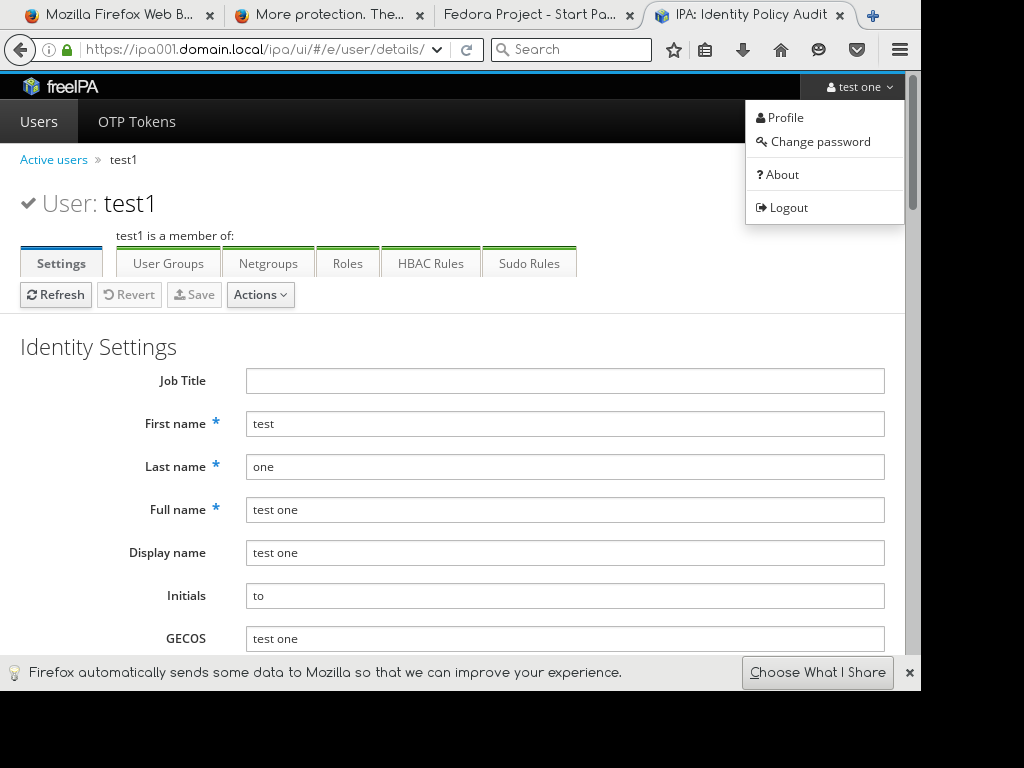Reload the current page
This screenshot has height=768, width=1024.
click(x=466, y=50)
